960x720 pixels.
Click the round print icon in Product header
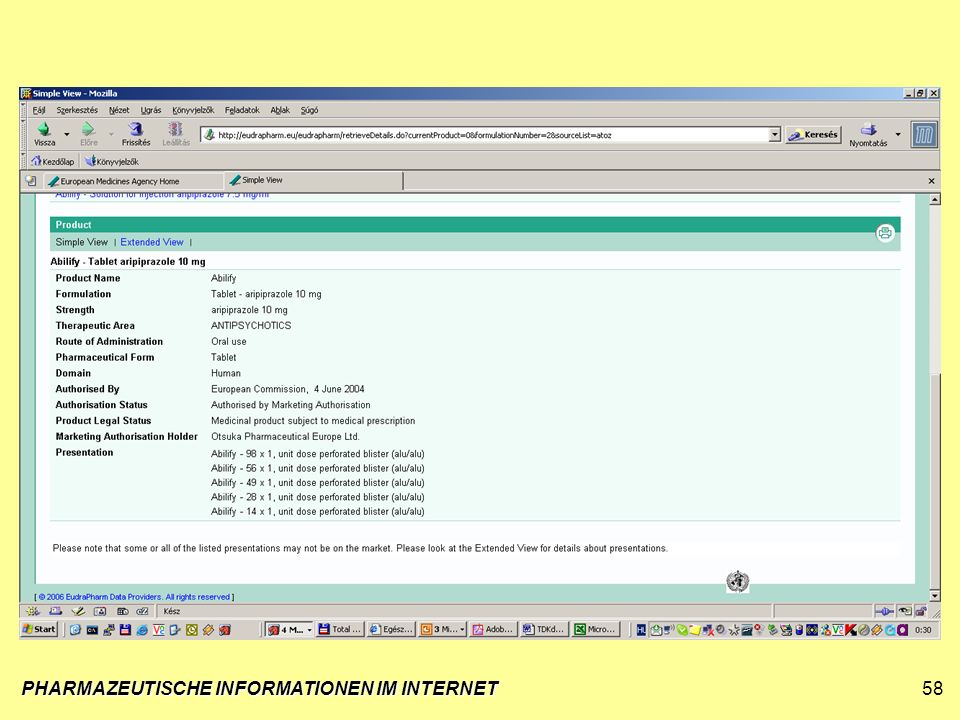885,233
